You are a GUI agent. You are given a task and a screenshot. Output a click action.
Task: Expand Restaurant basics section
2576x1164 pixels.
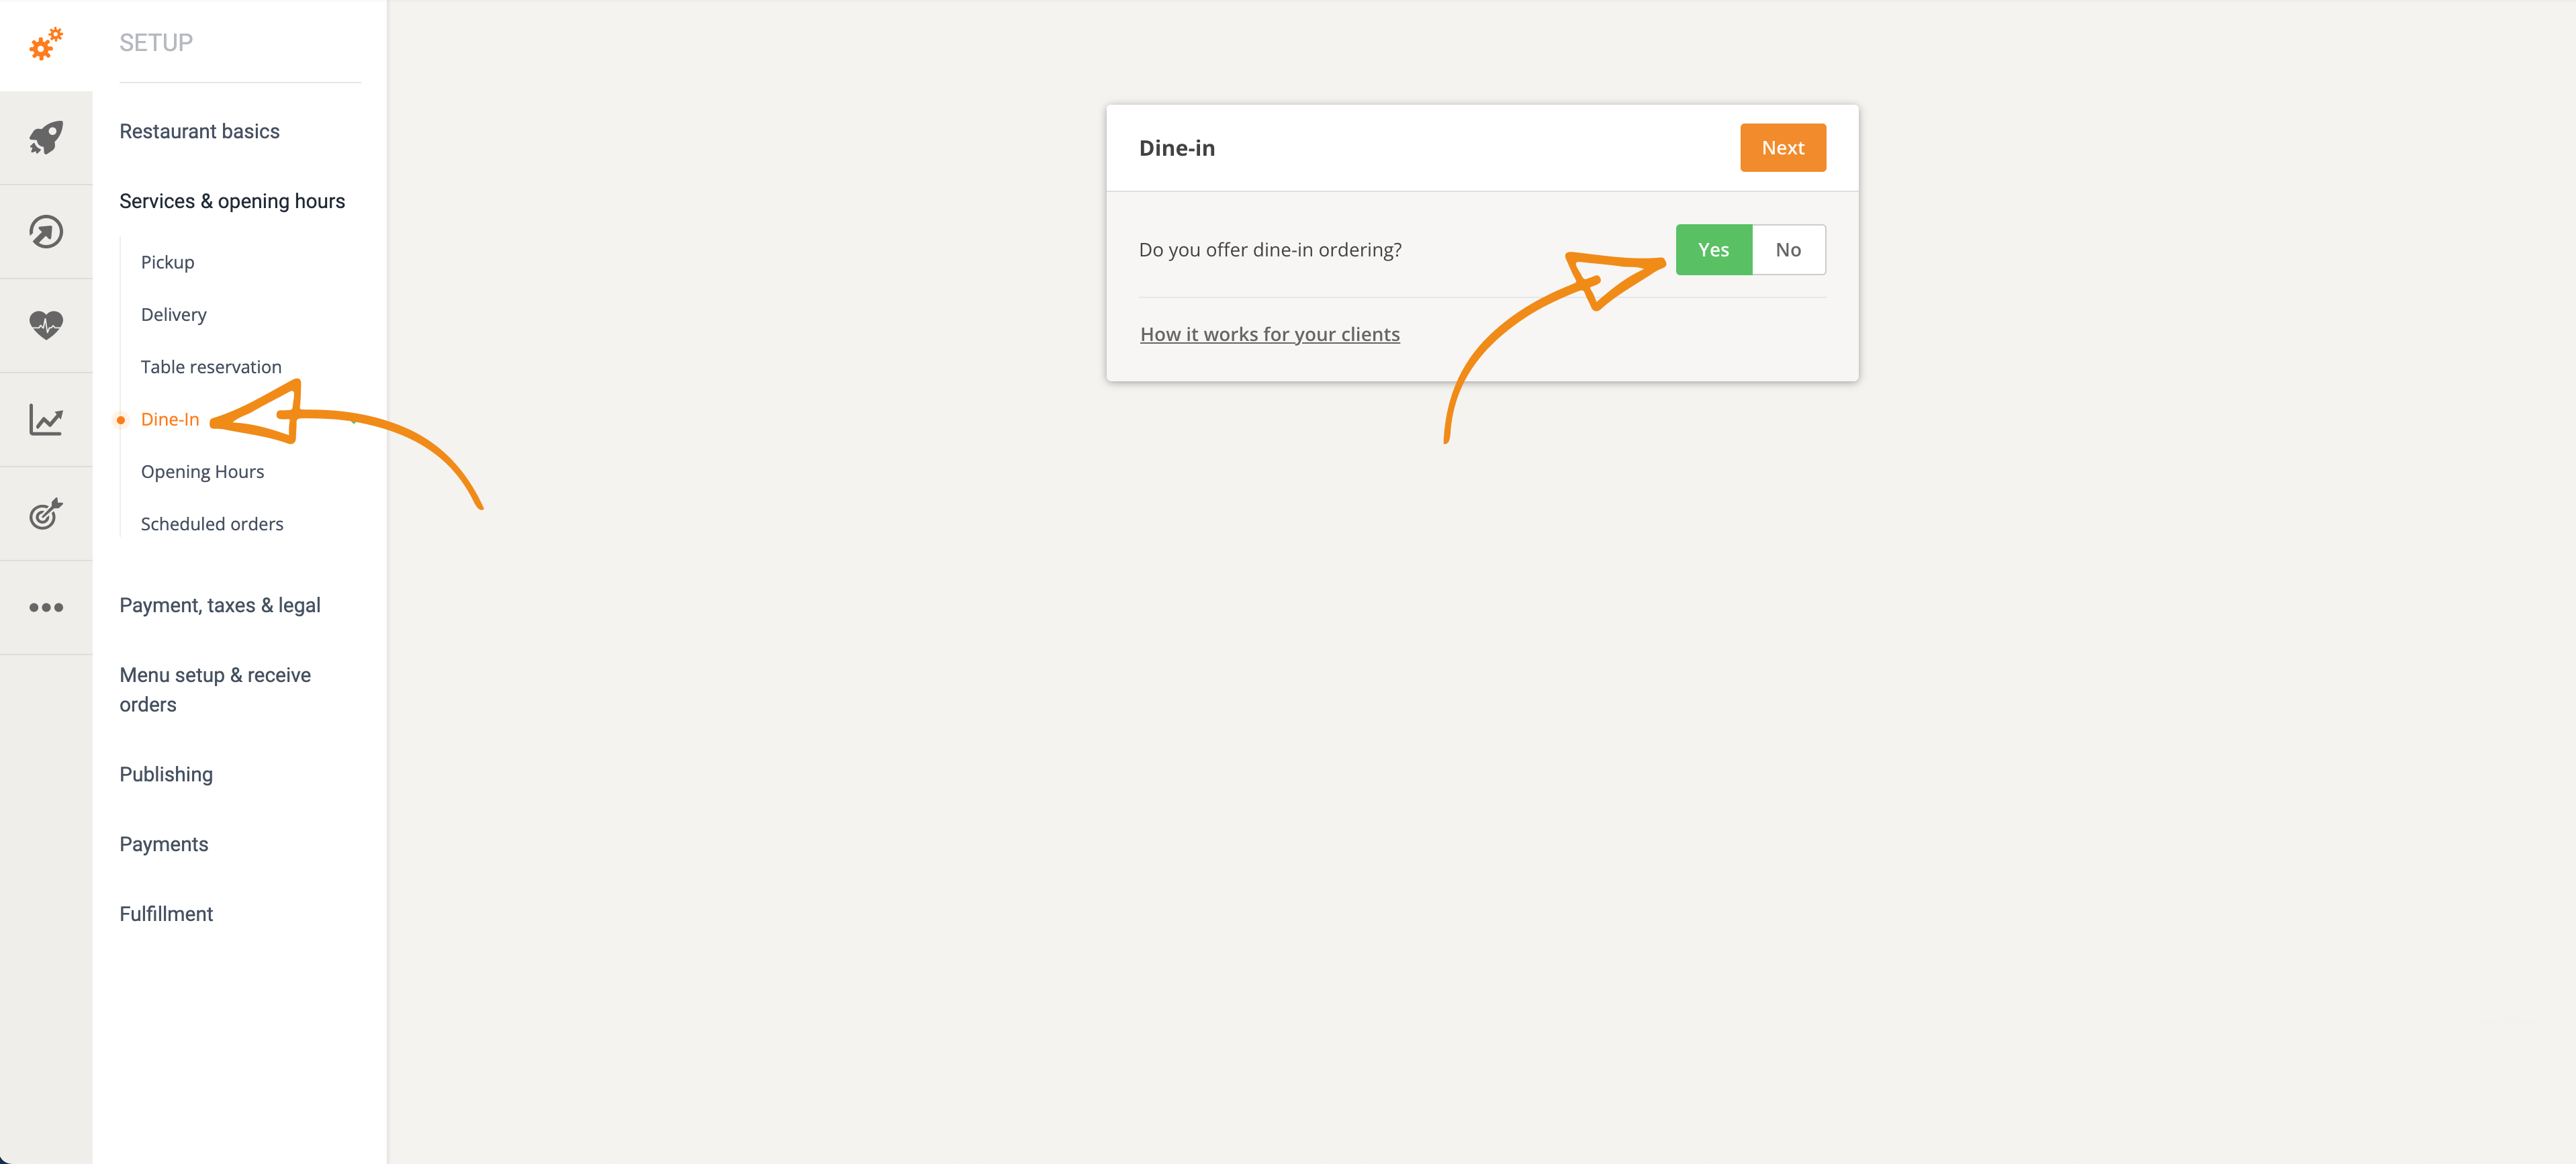tap(199, 131)
